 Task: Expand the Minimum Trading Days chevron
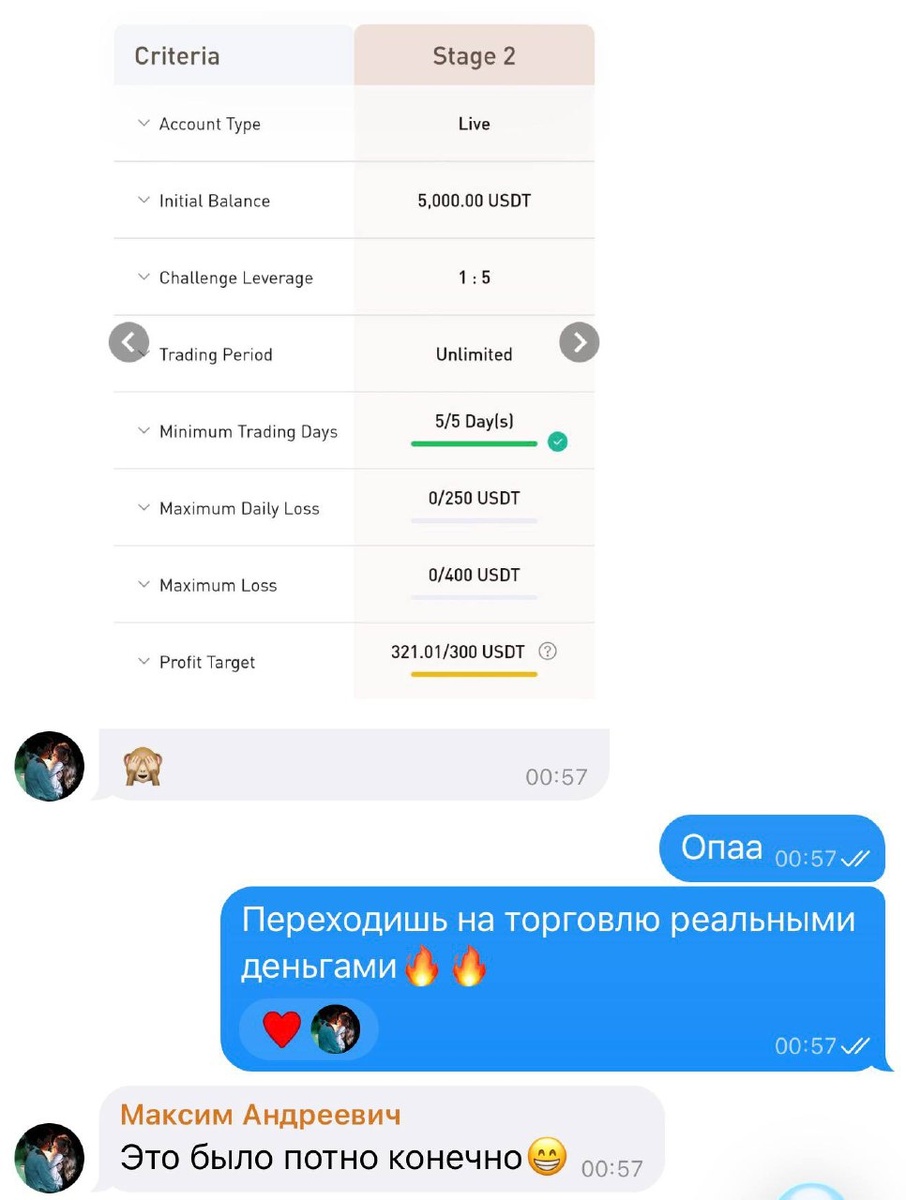(143, 431)
